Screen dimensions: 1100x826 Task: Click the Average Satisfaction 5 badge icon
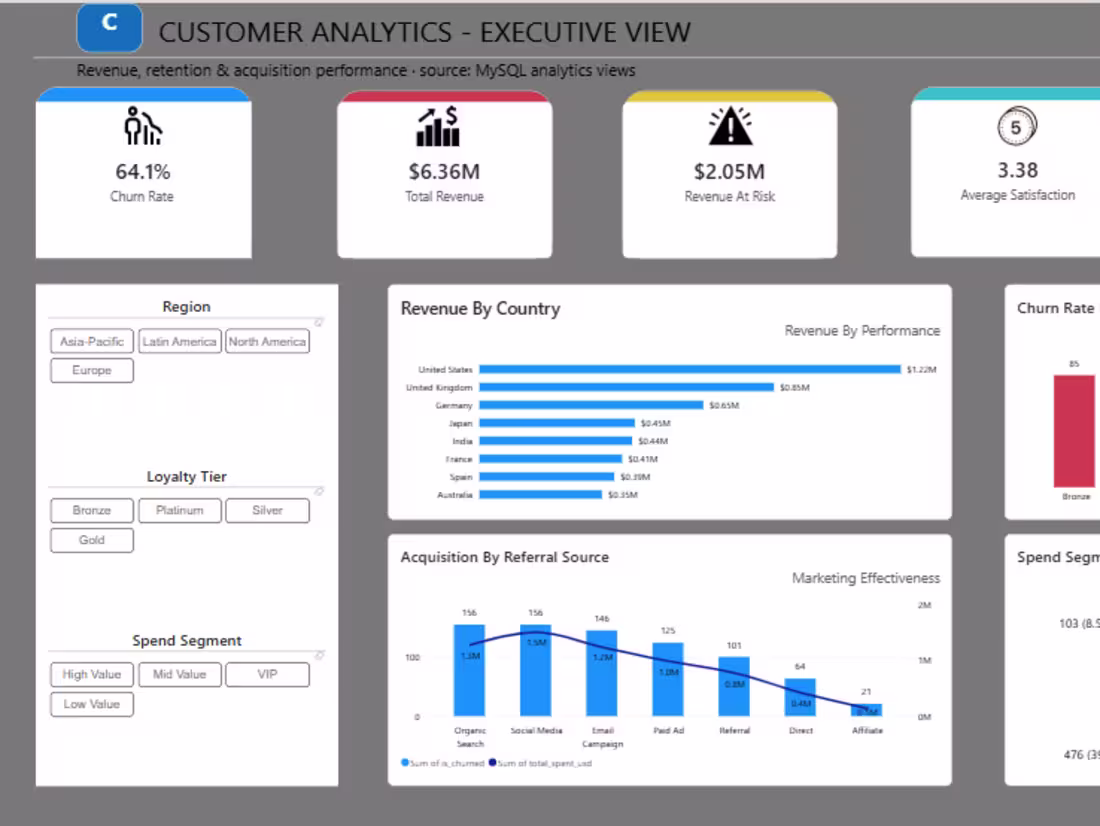tap(1017, 126)
